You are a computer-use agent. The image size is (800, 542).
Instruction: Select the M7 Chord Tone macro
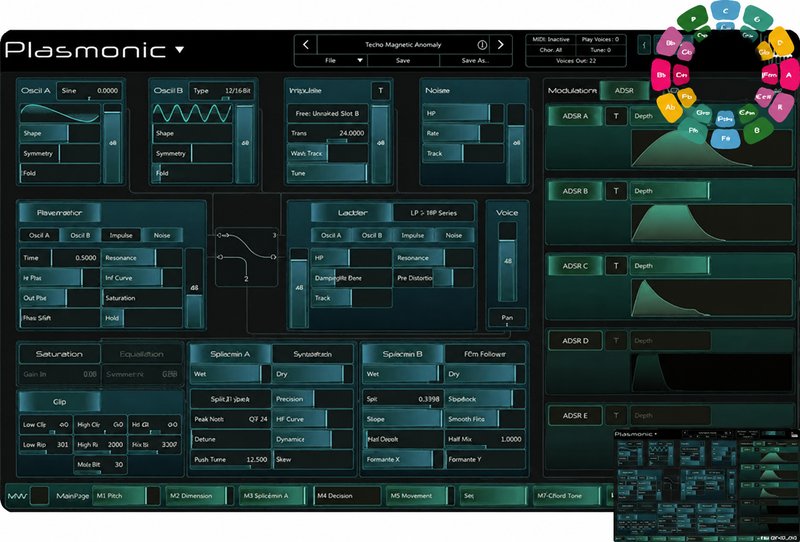click(566, 496)
